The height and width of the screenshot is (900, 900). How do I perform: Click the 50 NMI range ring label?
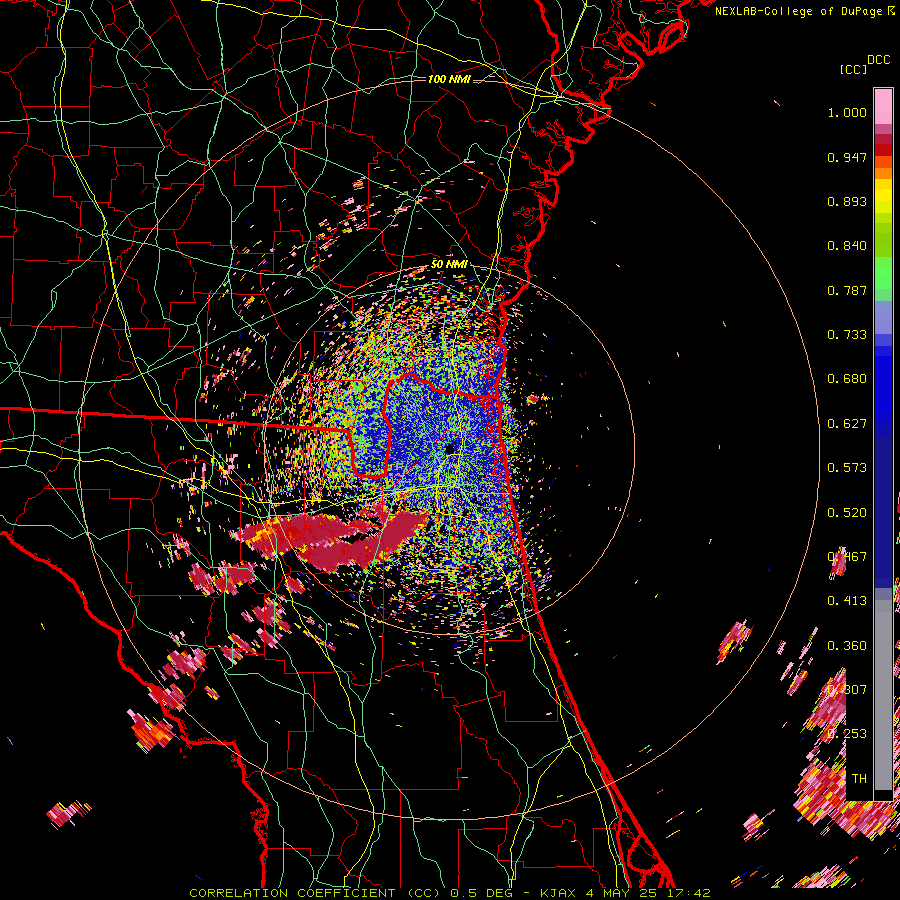pos(449,264)
